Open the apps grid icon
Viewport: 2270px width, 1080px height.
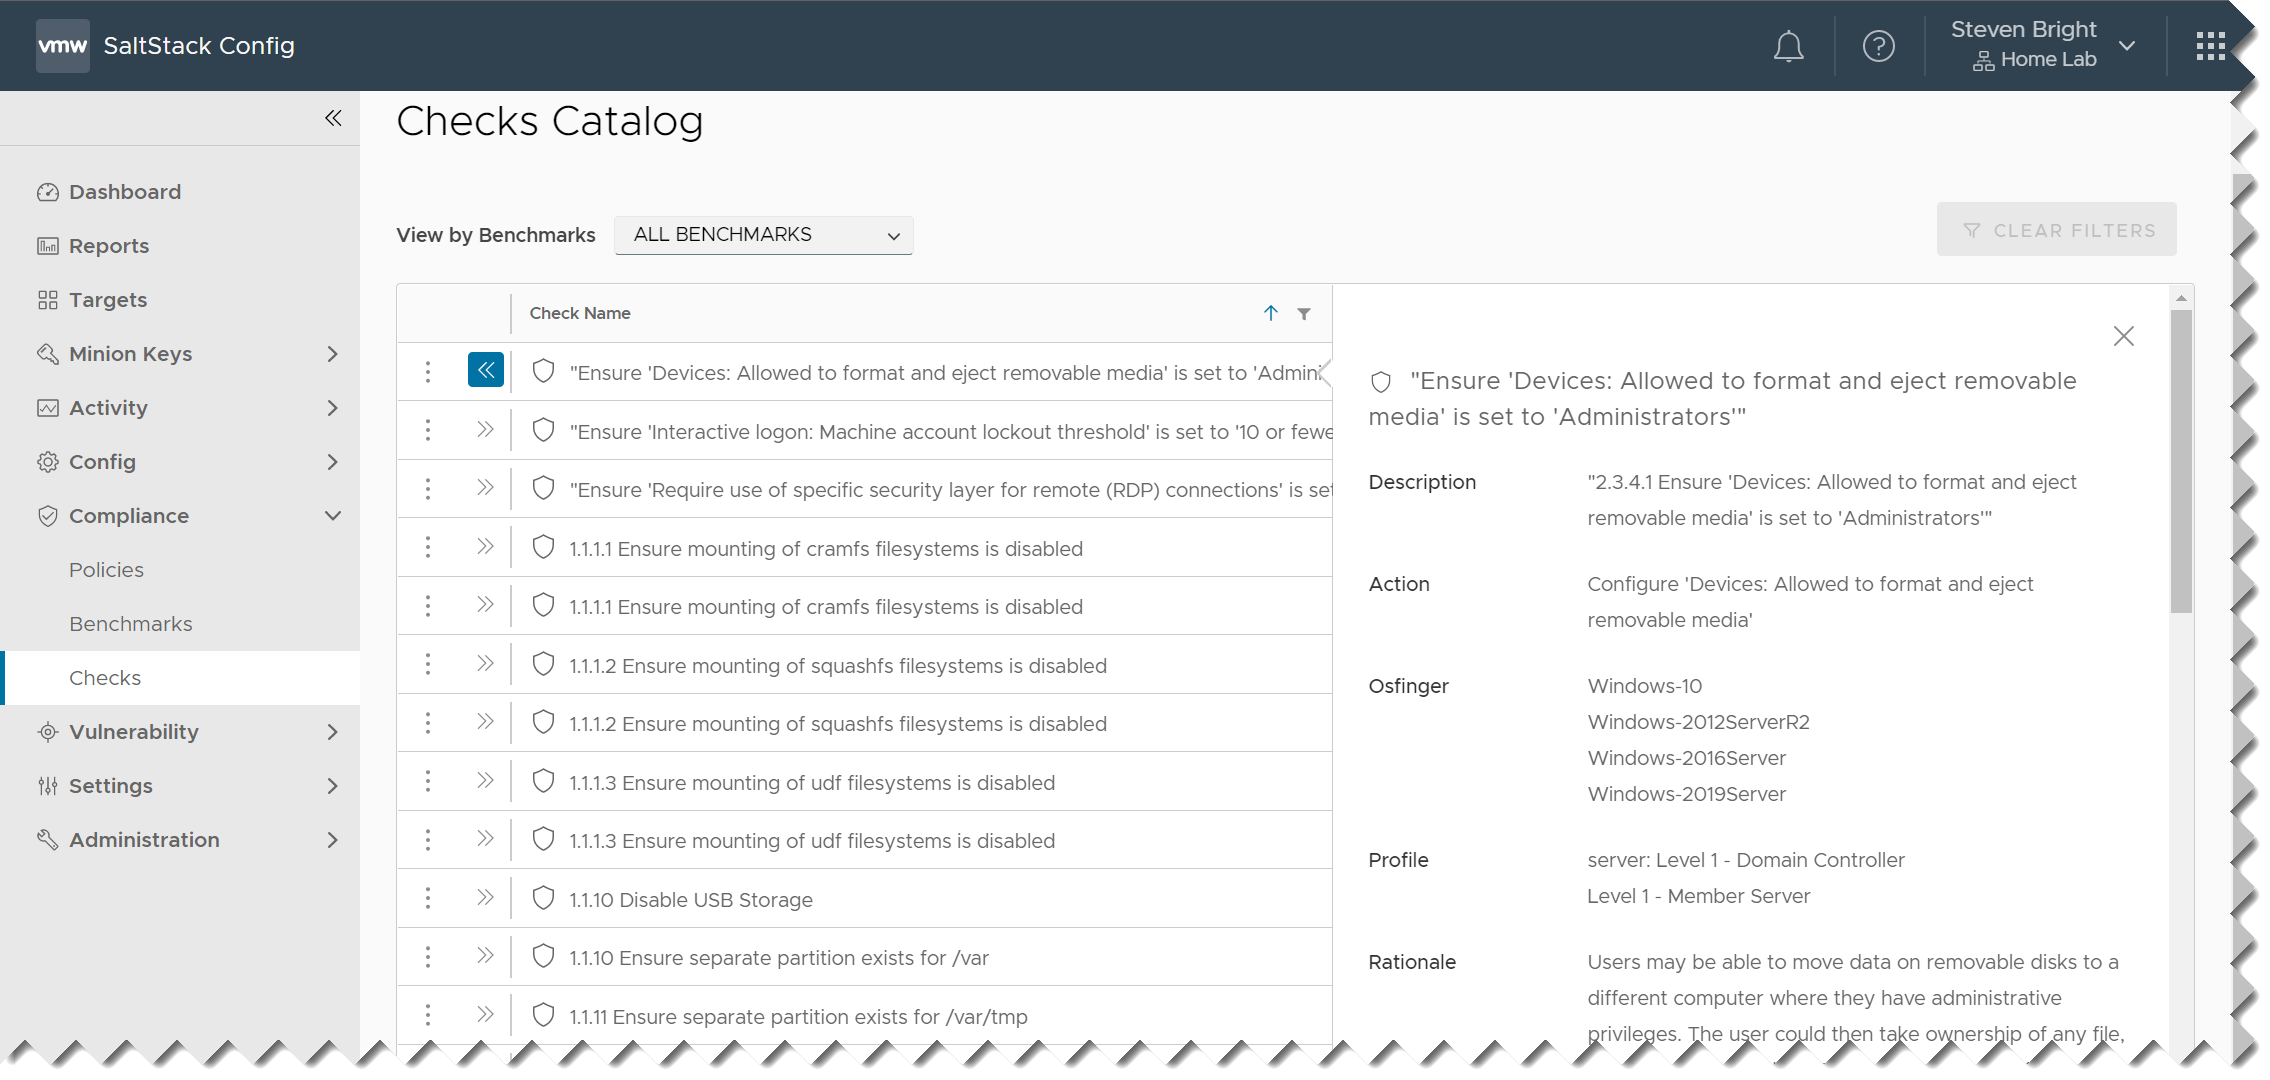tap(2210, 46)
